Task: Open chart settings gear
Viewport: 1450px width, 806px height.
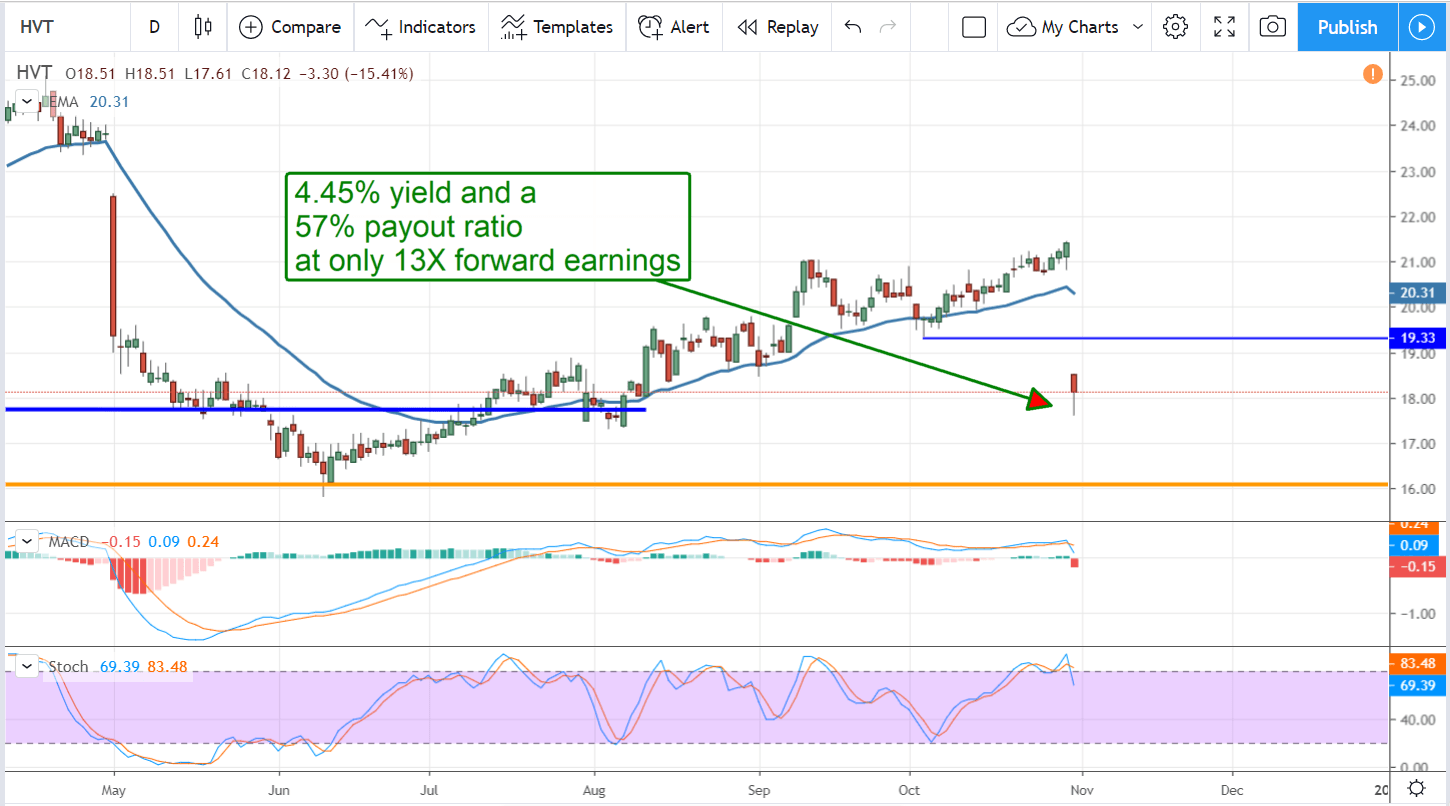Action: (1175, 27)
